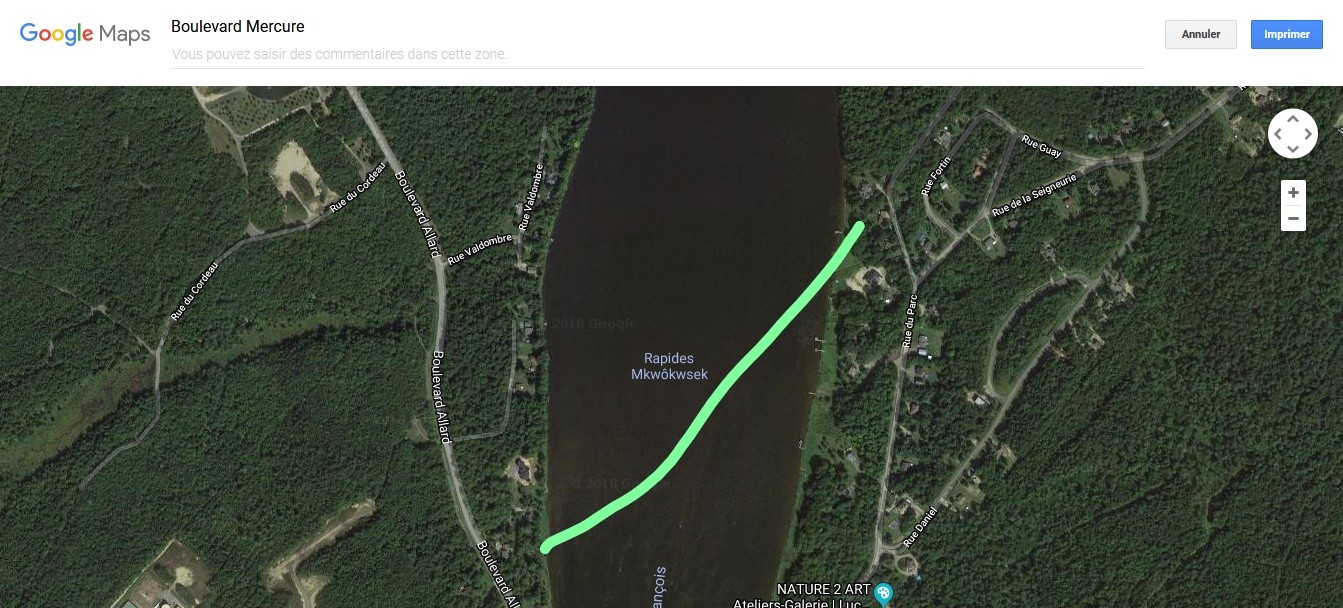Click the Google Maps logo

(x=85, y=34)
